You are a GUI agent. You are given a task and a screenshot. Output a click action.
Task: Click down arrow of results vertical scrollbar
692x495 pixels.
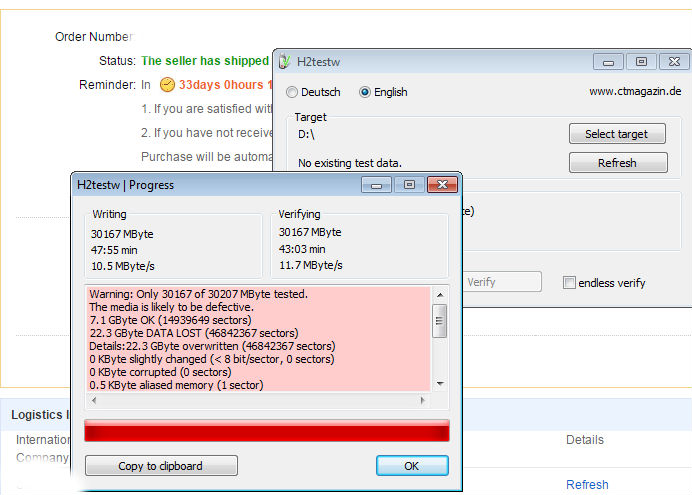440,384
